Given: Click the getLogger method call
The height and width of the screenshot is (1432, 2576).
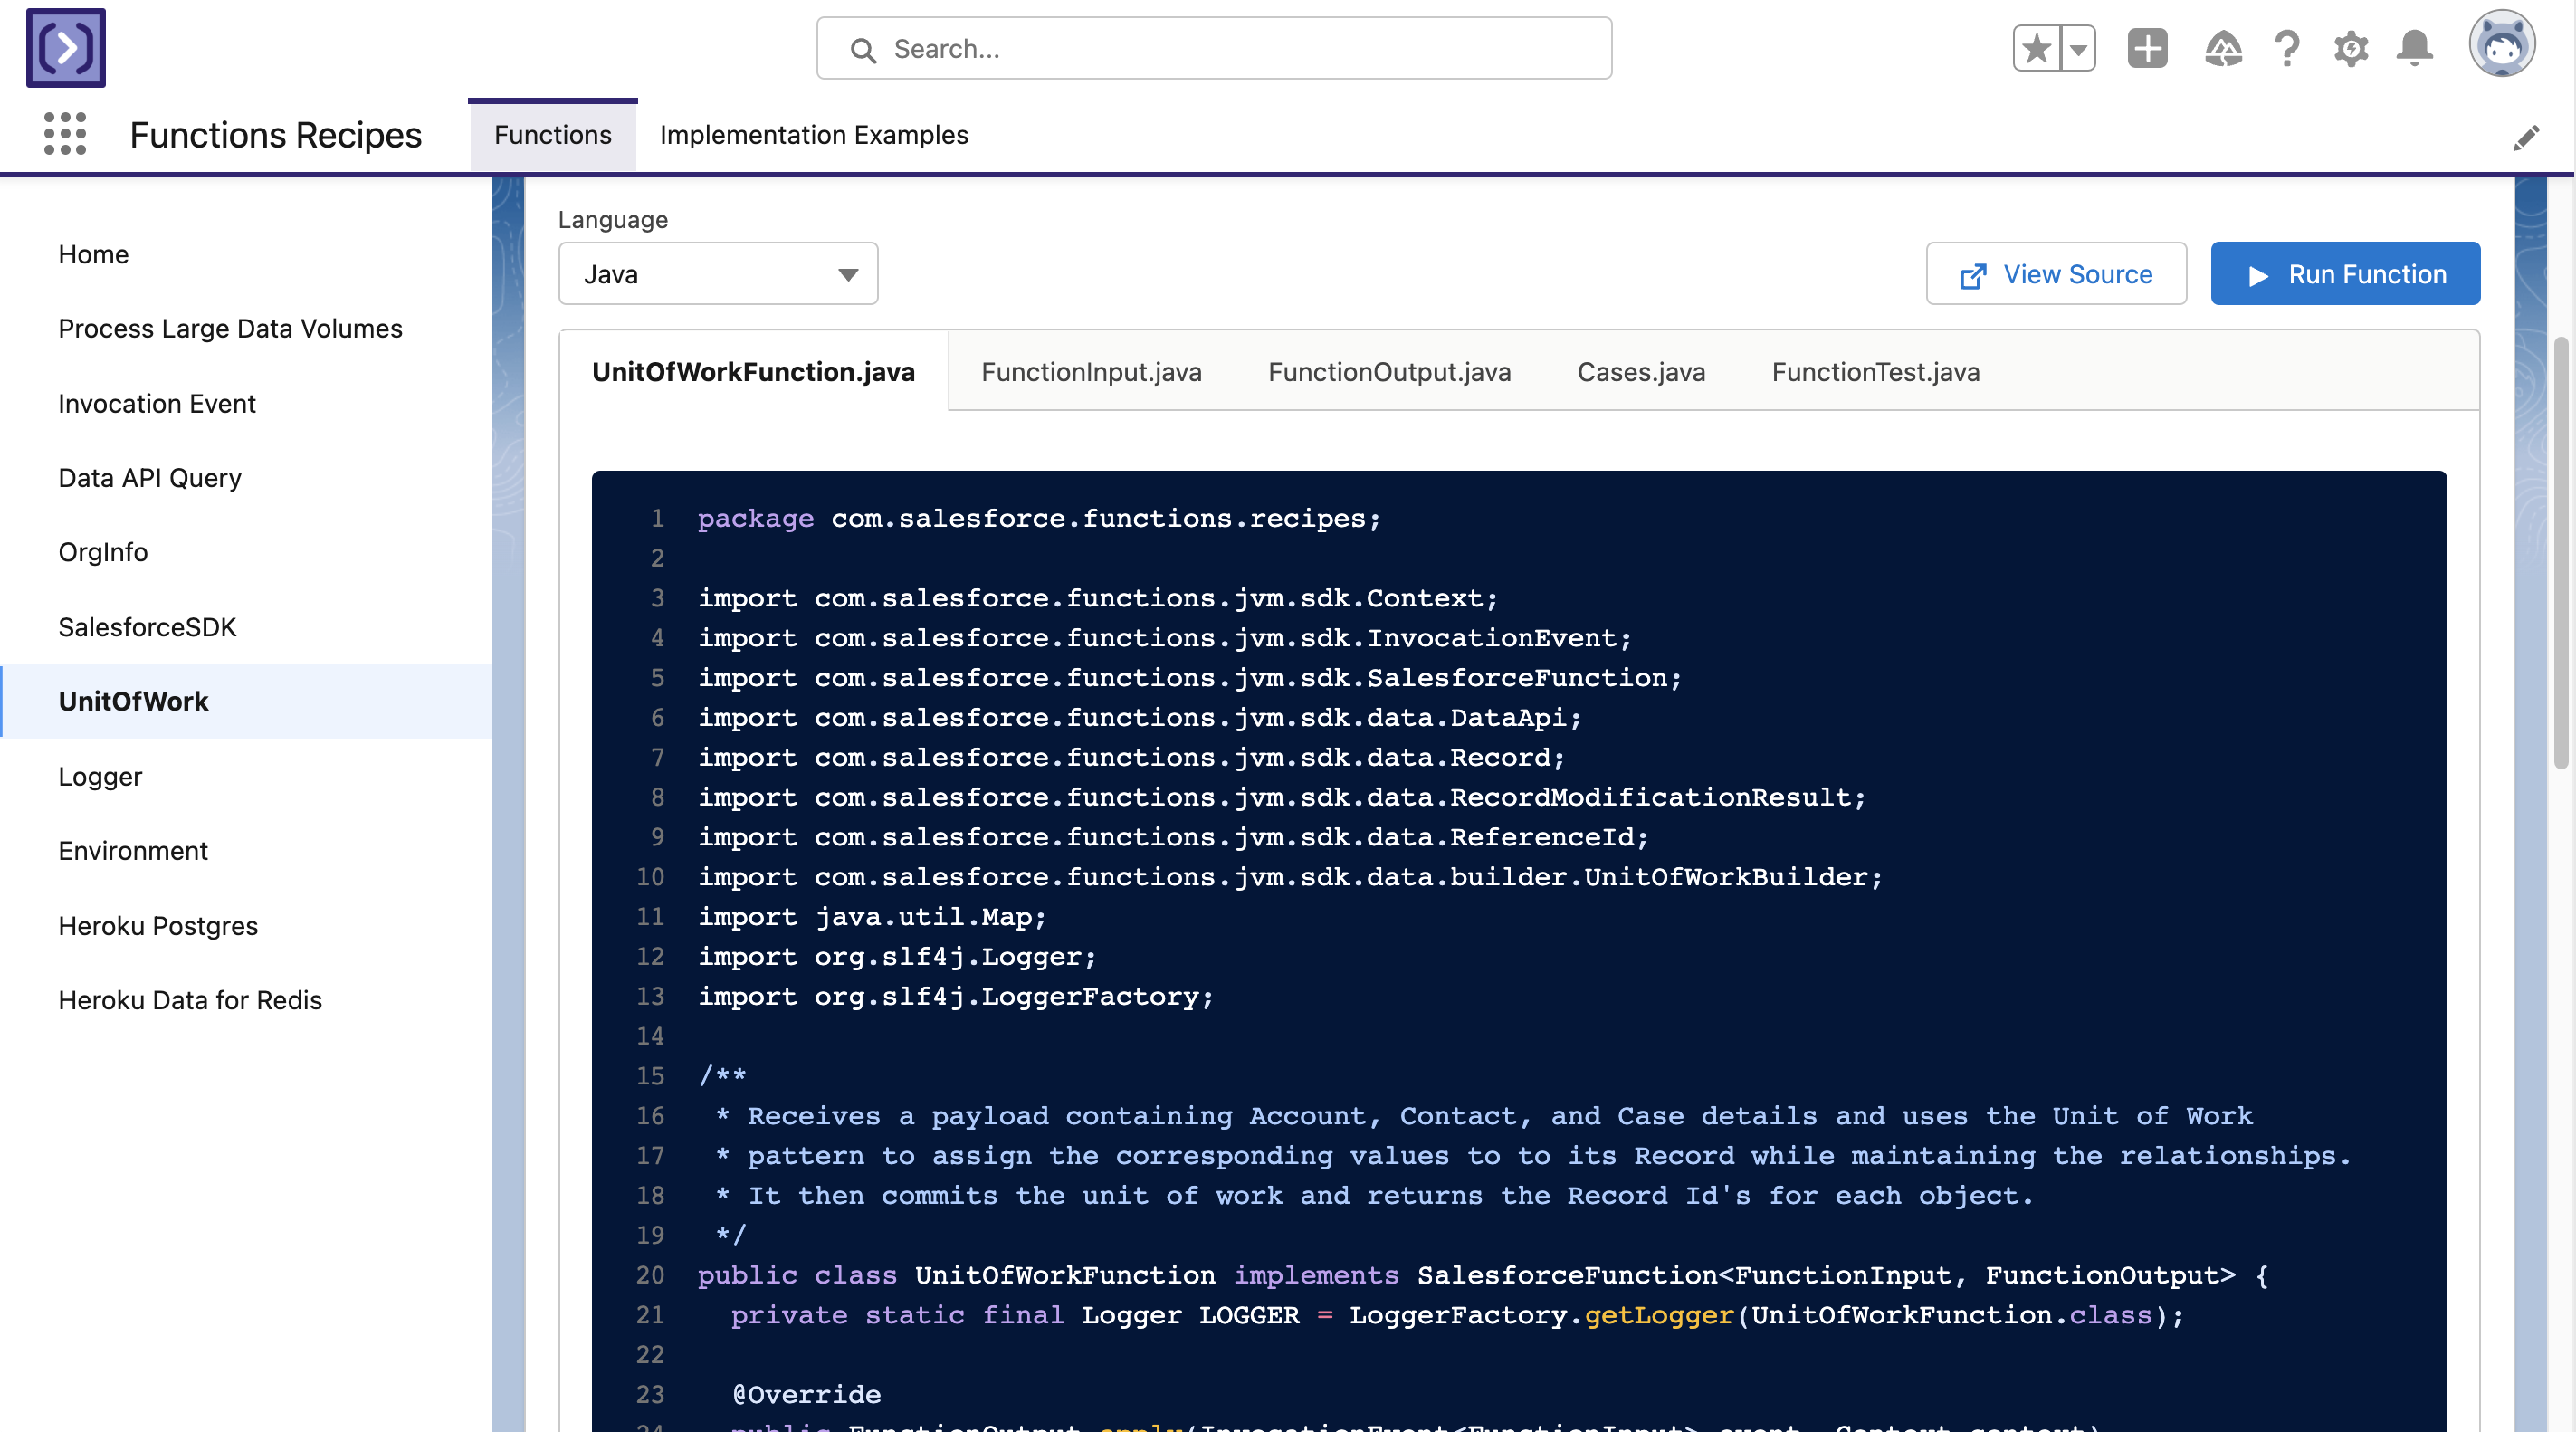Looking at the screenshot, I should point(1658,1314).
